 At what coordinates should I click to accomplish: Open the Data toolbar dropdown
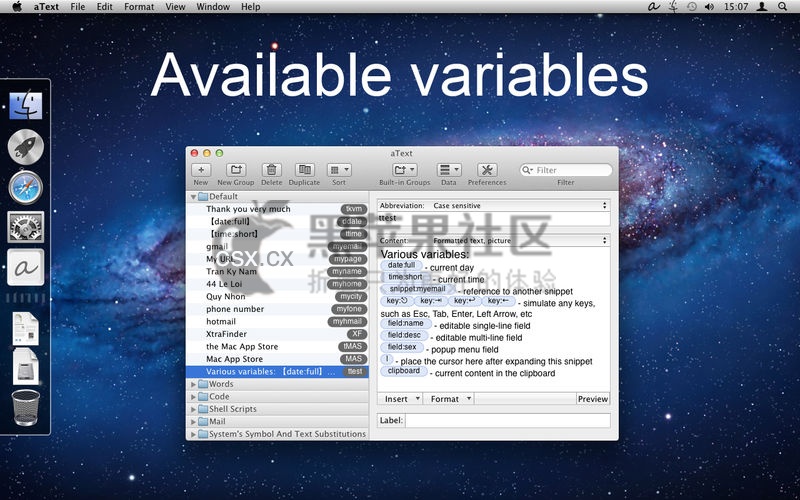(449, 170)
